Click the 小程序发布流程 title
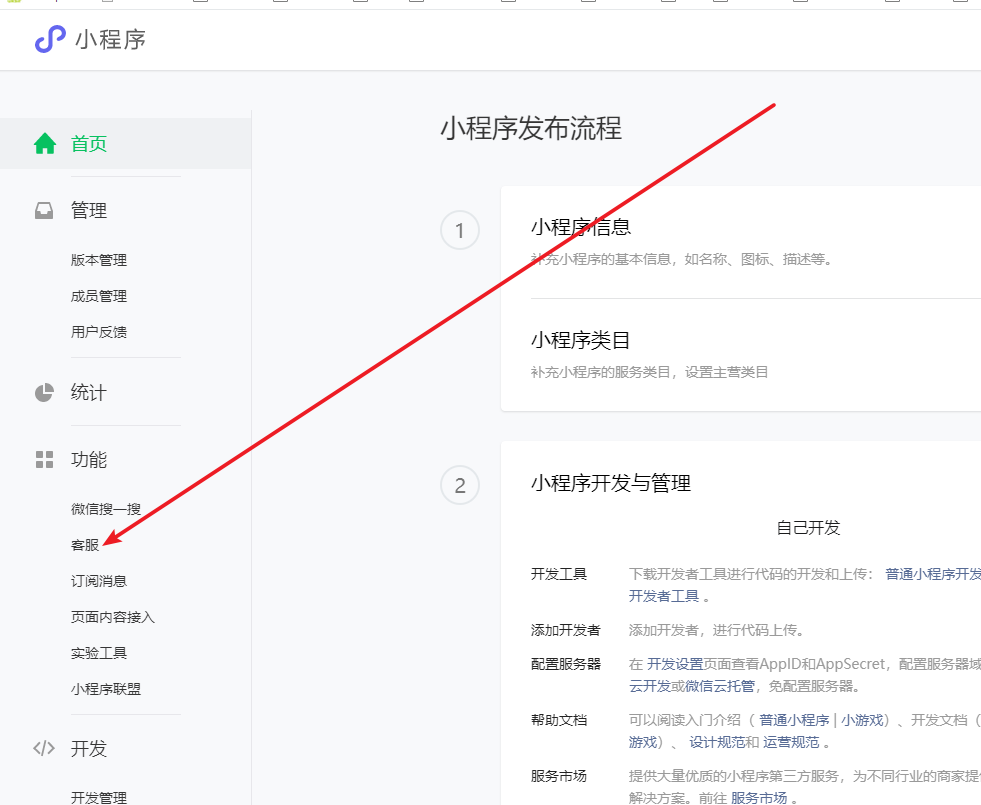The width and height of the screenshot is (981, 805). point(531,128)
